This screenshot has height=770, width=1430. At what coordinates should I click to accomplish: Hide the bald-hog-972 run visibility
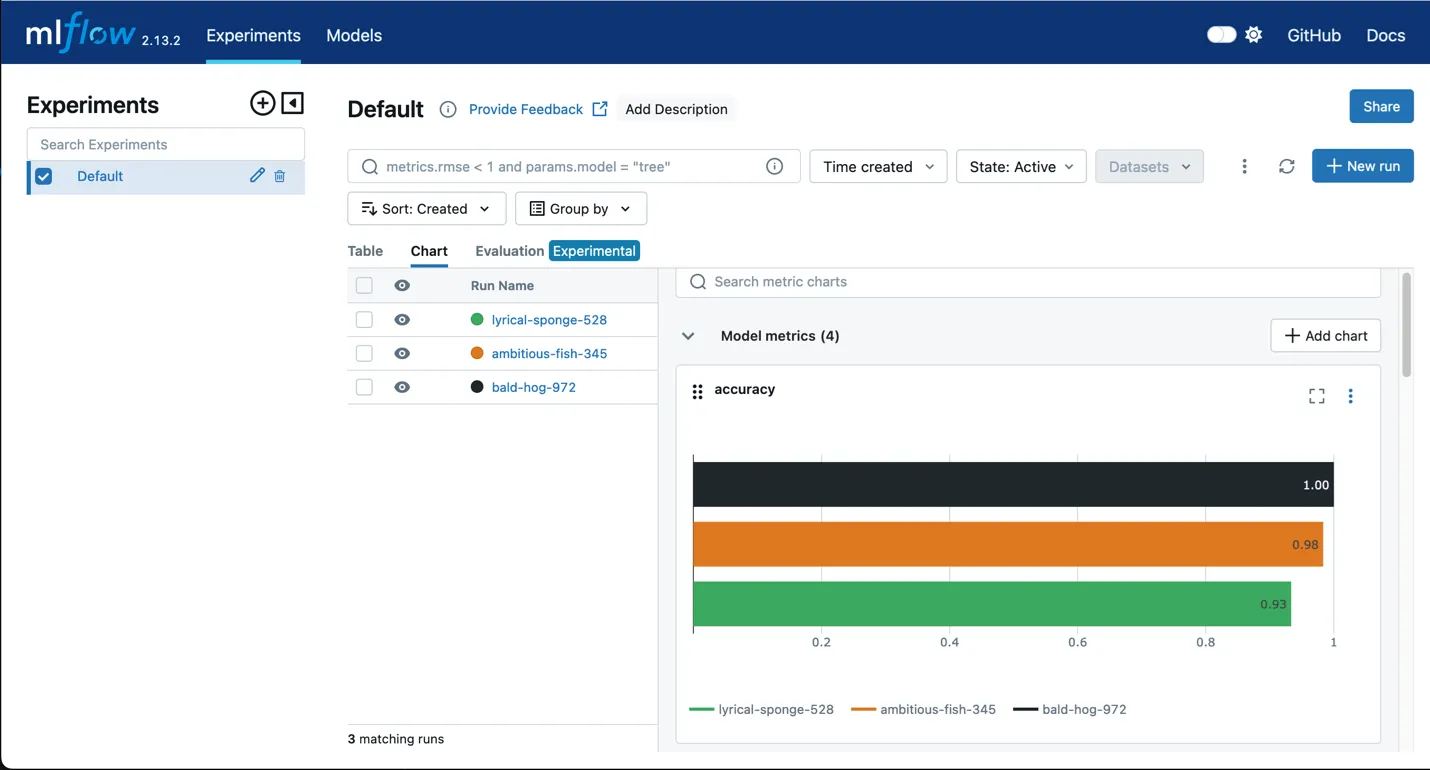pos(402,387)
